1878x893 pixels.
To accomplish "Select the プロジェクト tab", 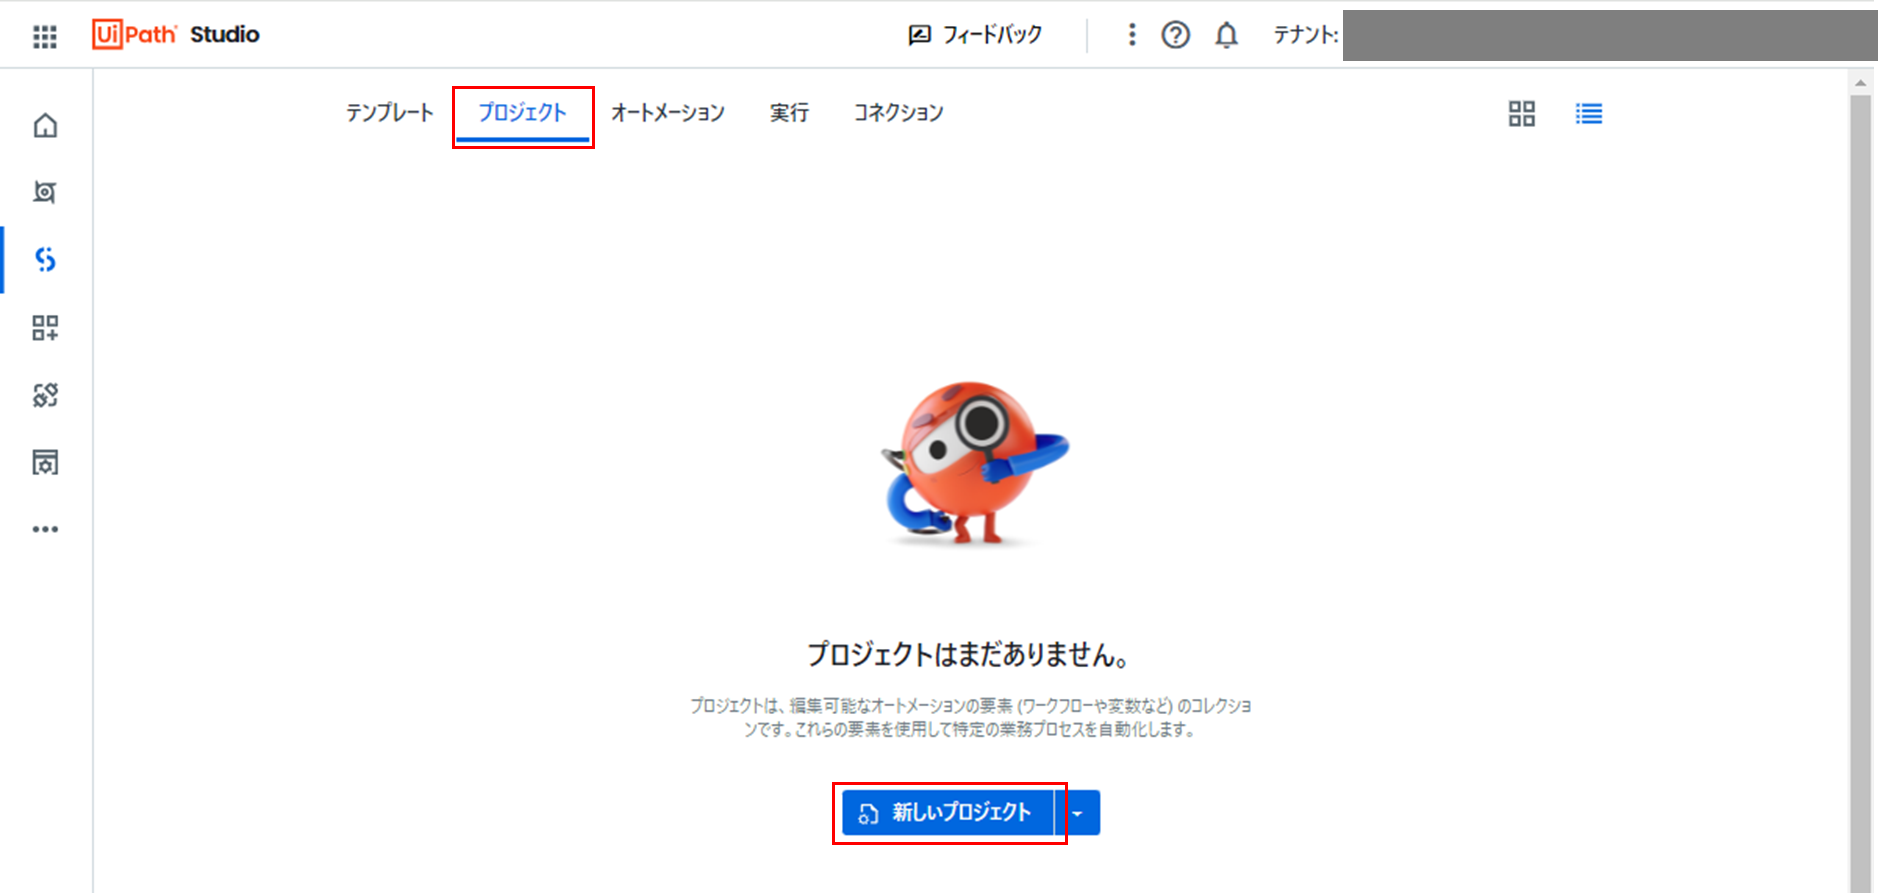I will (522, 113).
